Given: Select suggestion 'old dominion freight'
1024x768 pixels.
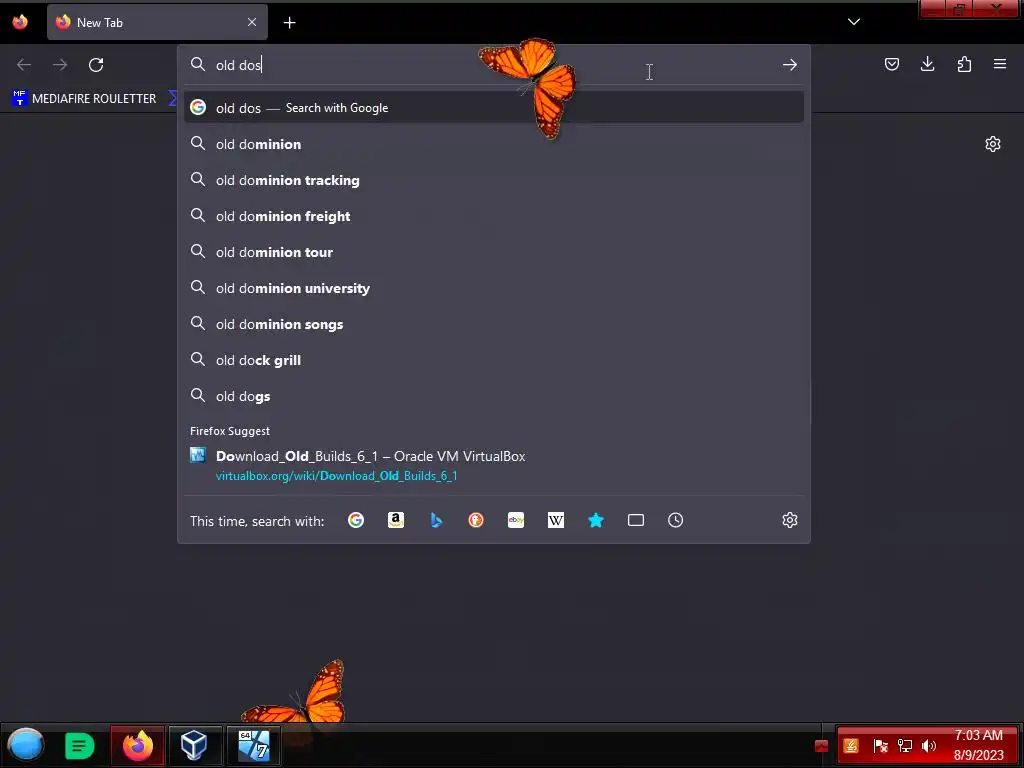Looking at the screenshot, I should (494, 216).
